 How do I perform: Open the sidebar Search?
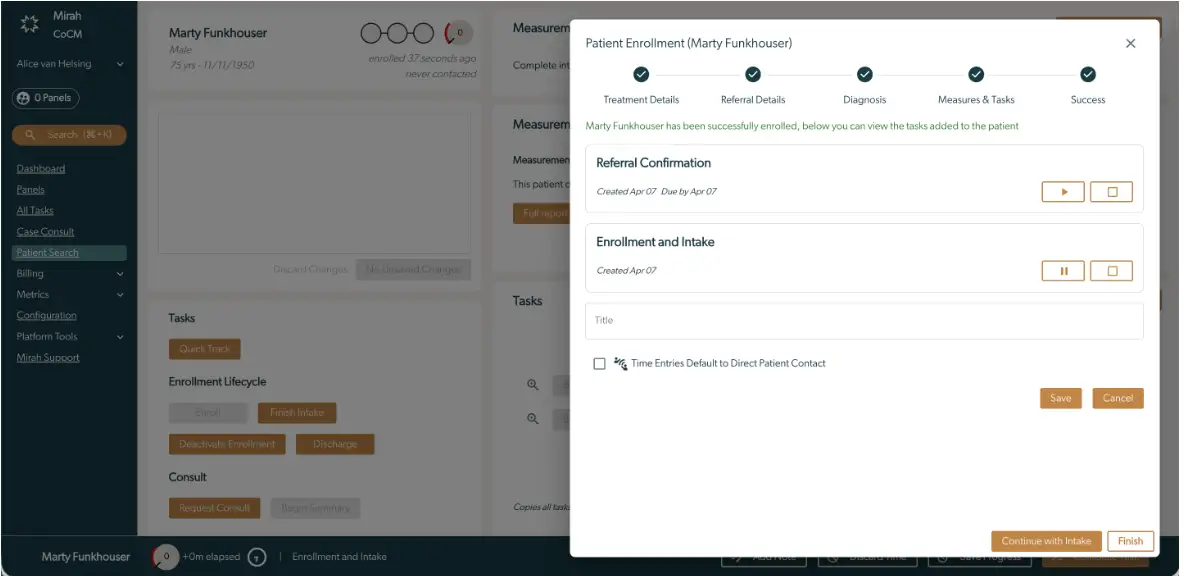coord(67,133)
